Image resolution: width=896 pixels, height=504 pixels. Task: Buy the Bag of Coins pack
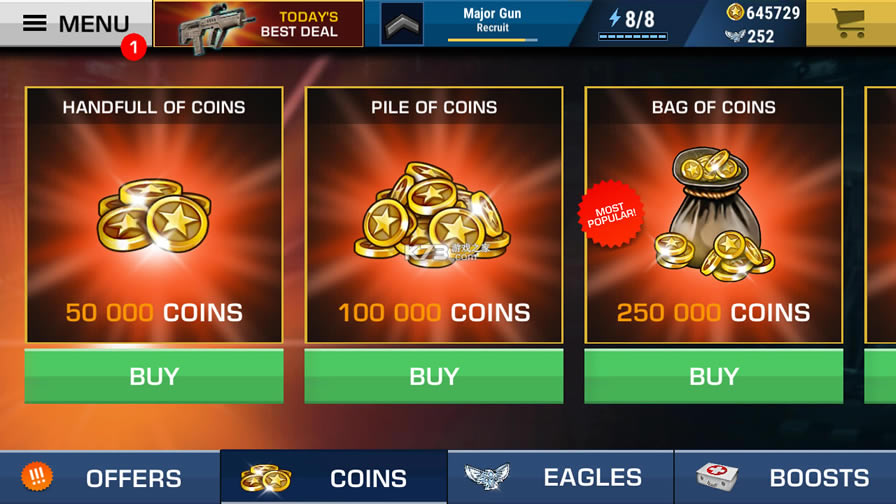click(714, 376)
